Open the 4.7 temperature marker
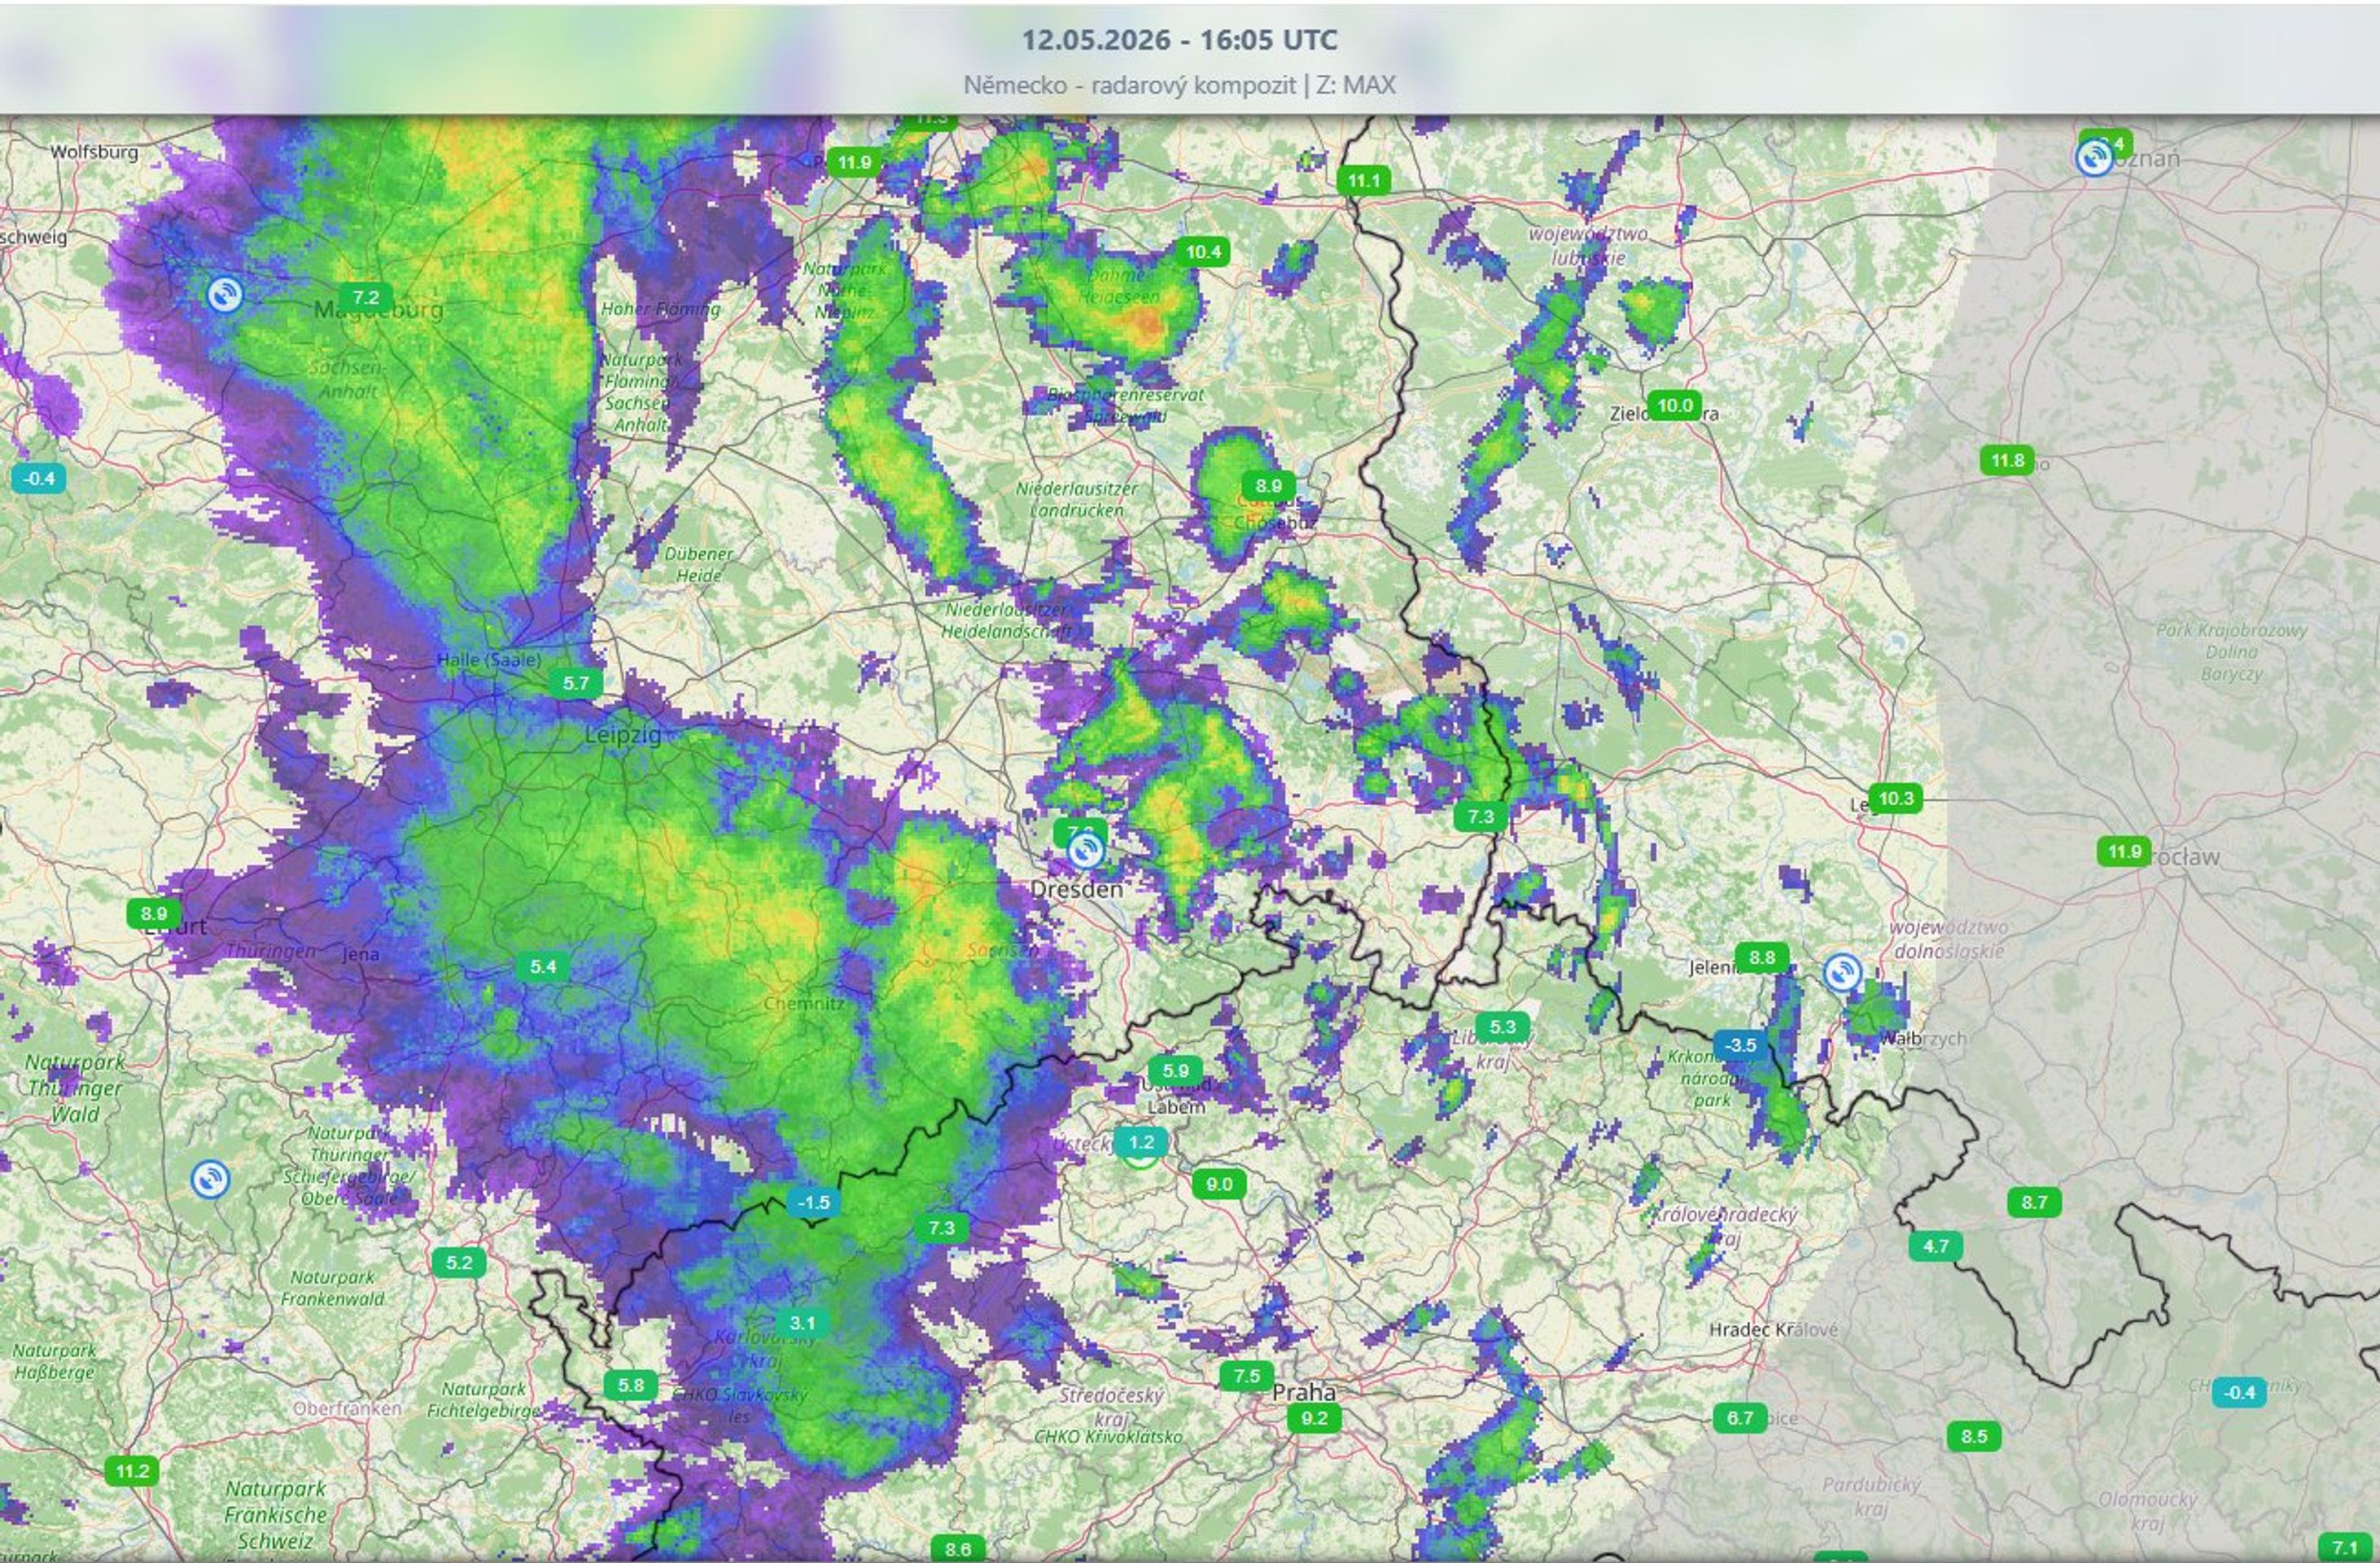The image size is (2380, 1563). [1936, 1246]
